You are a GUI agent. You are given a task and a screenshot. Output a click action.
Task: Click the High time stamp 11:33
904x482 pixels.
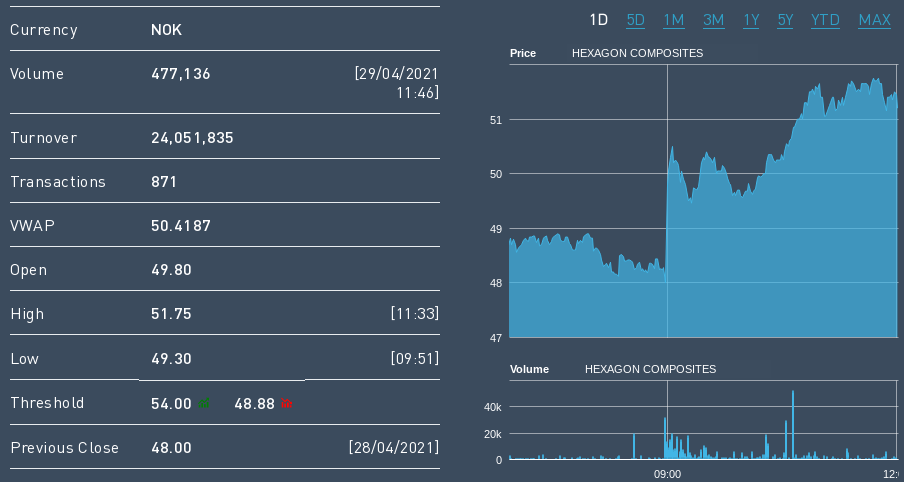click(x=414, y=314)
